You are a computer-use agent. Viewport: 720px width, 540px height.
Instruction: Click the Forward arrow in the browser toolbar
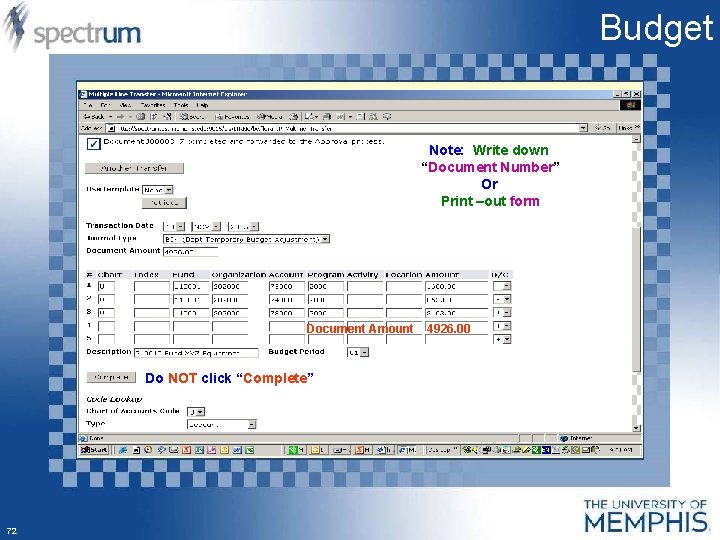(121, 117)
